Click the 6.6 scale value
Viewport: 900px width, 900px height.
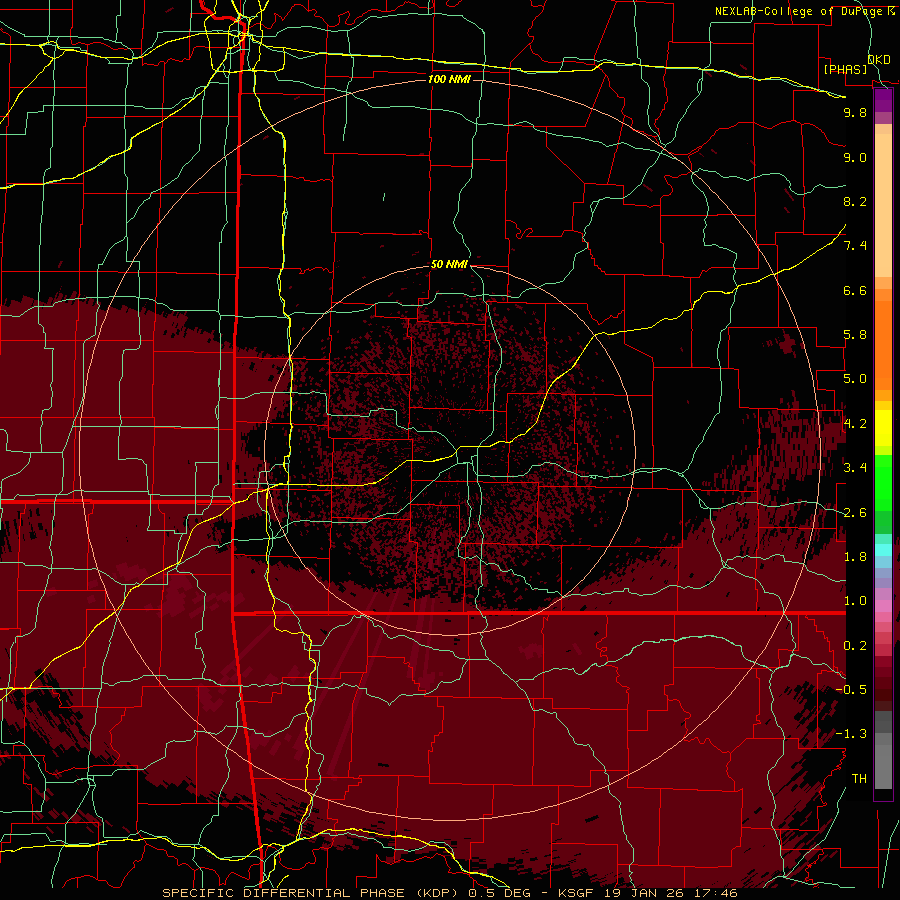855,290
